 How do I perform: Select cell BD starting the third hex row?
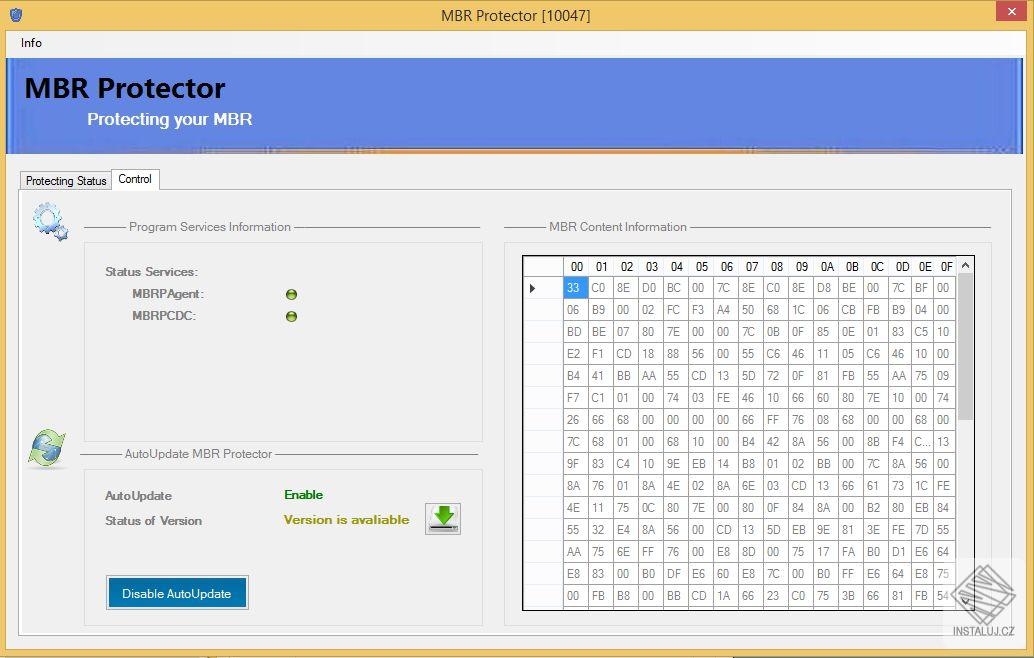click(574, 332)
